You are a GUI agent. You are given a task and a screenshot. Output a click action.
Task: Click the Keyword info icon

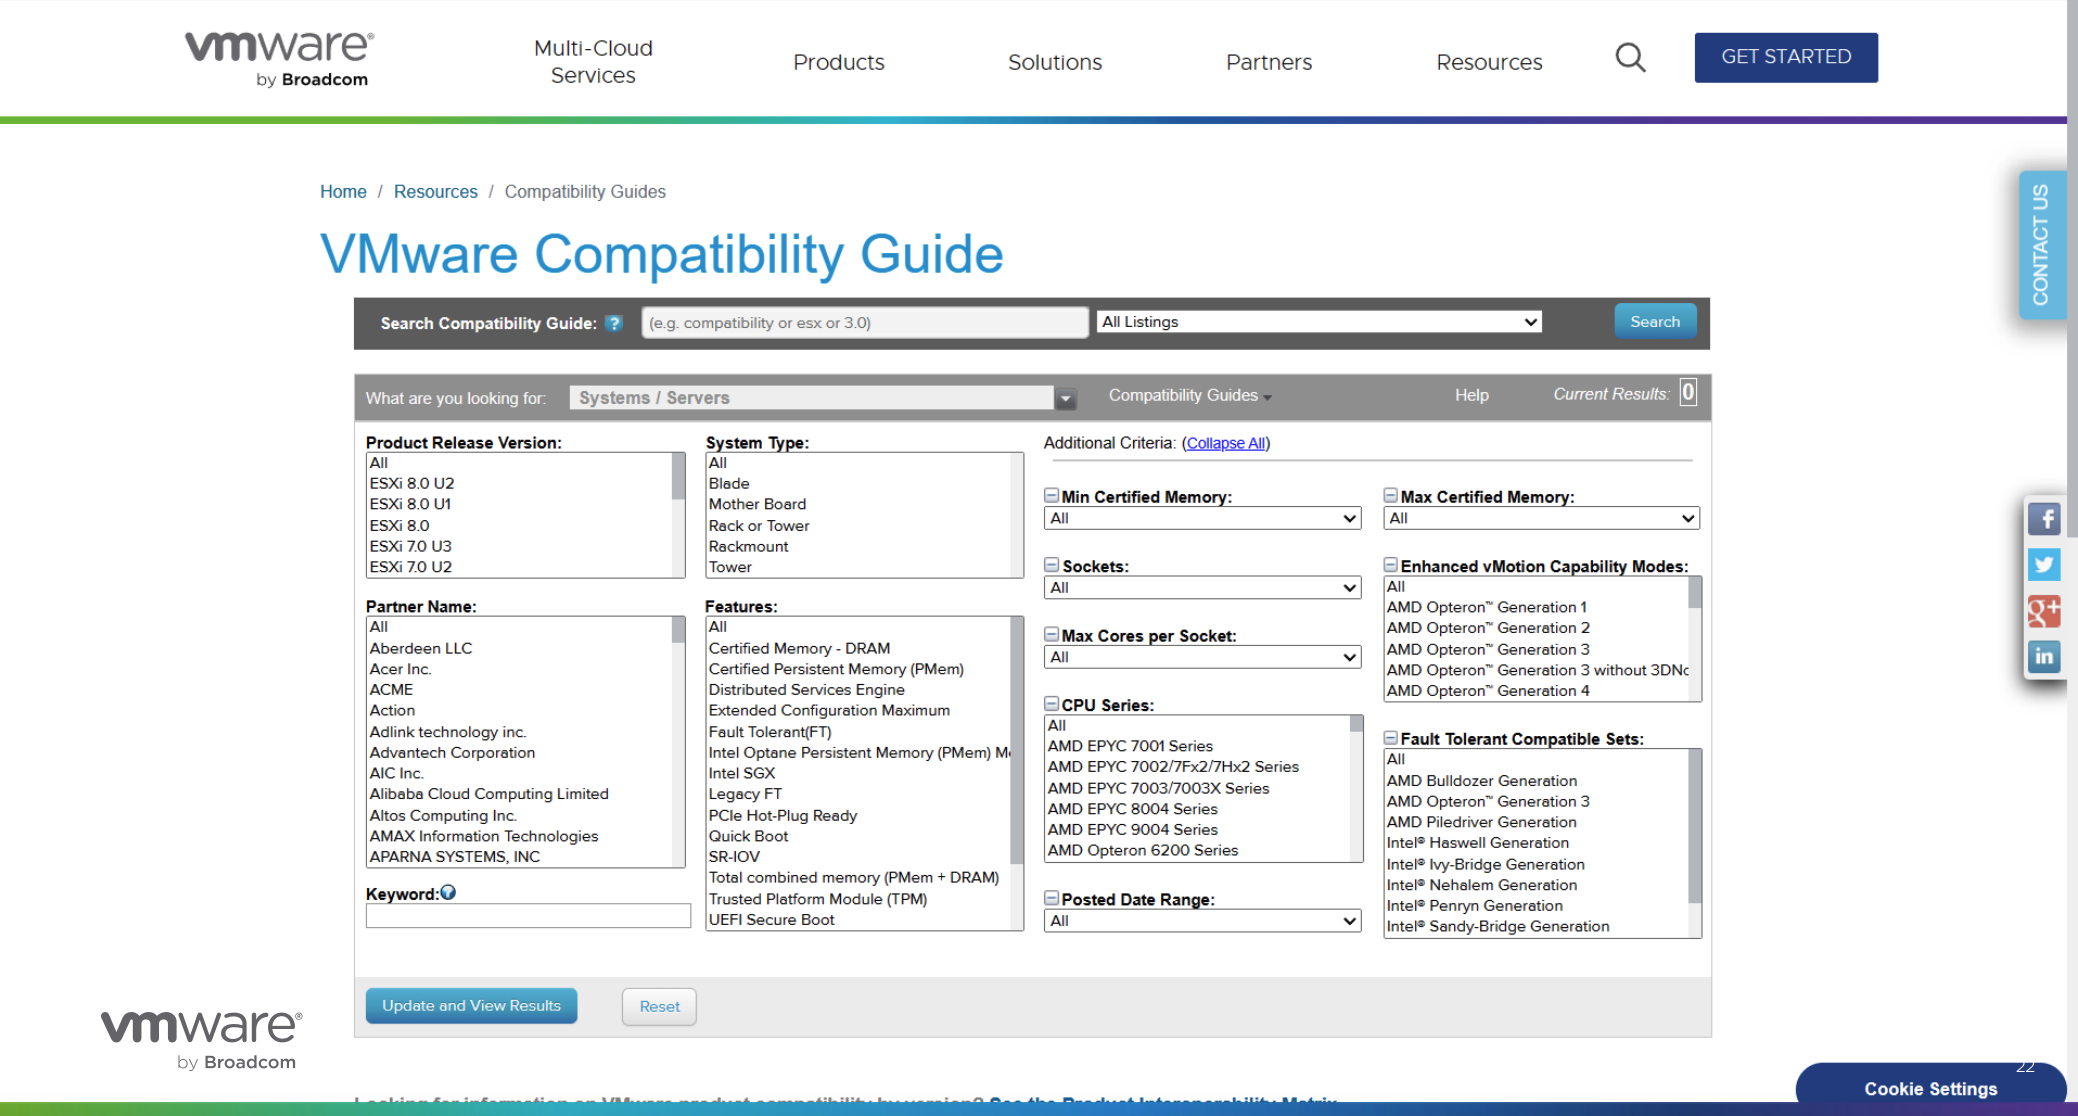click(448, 893)
